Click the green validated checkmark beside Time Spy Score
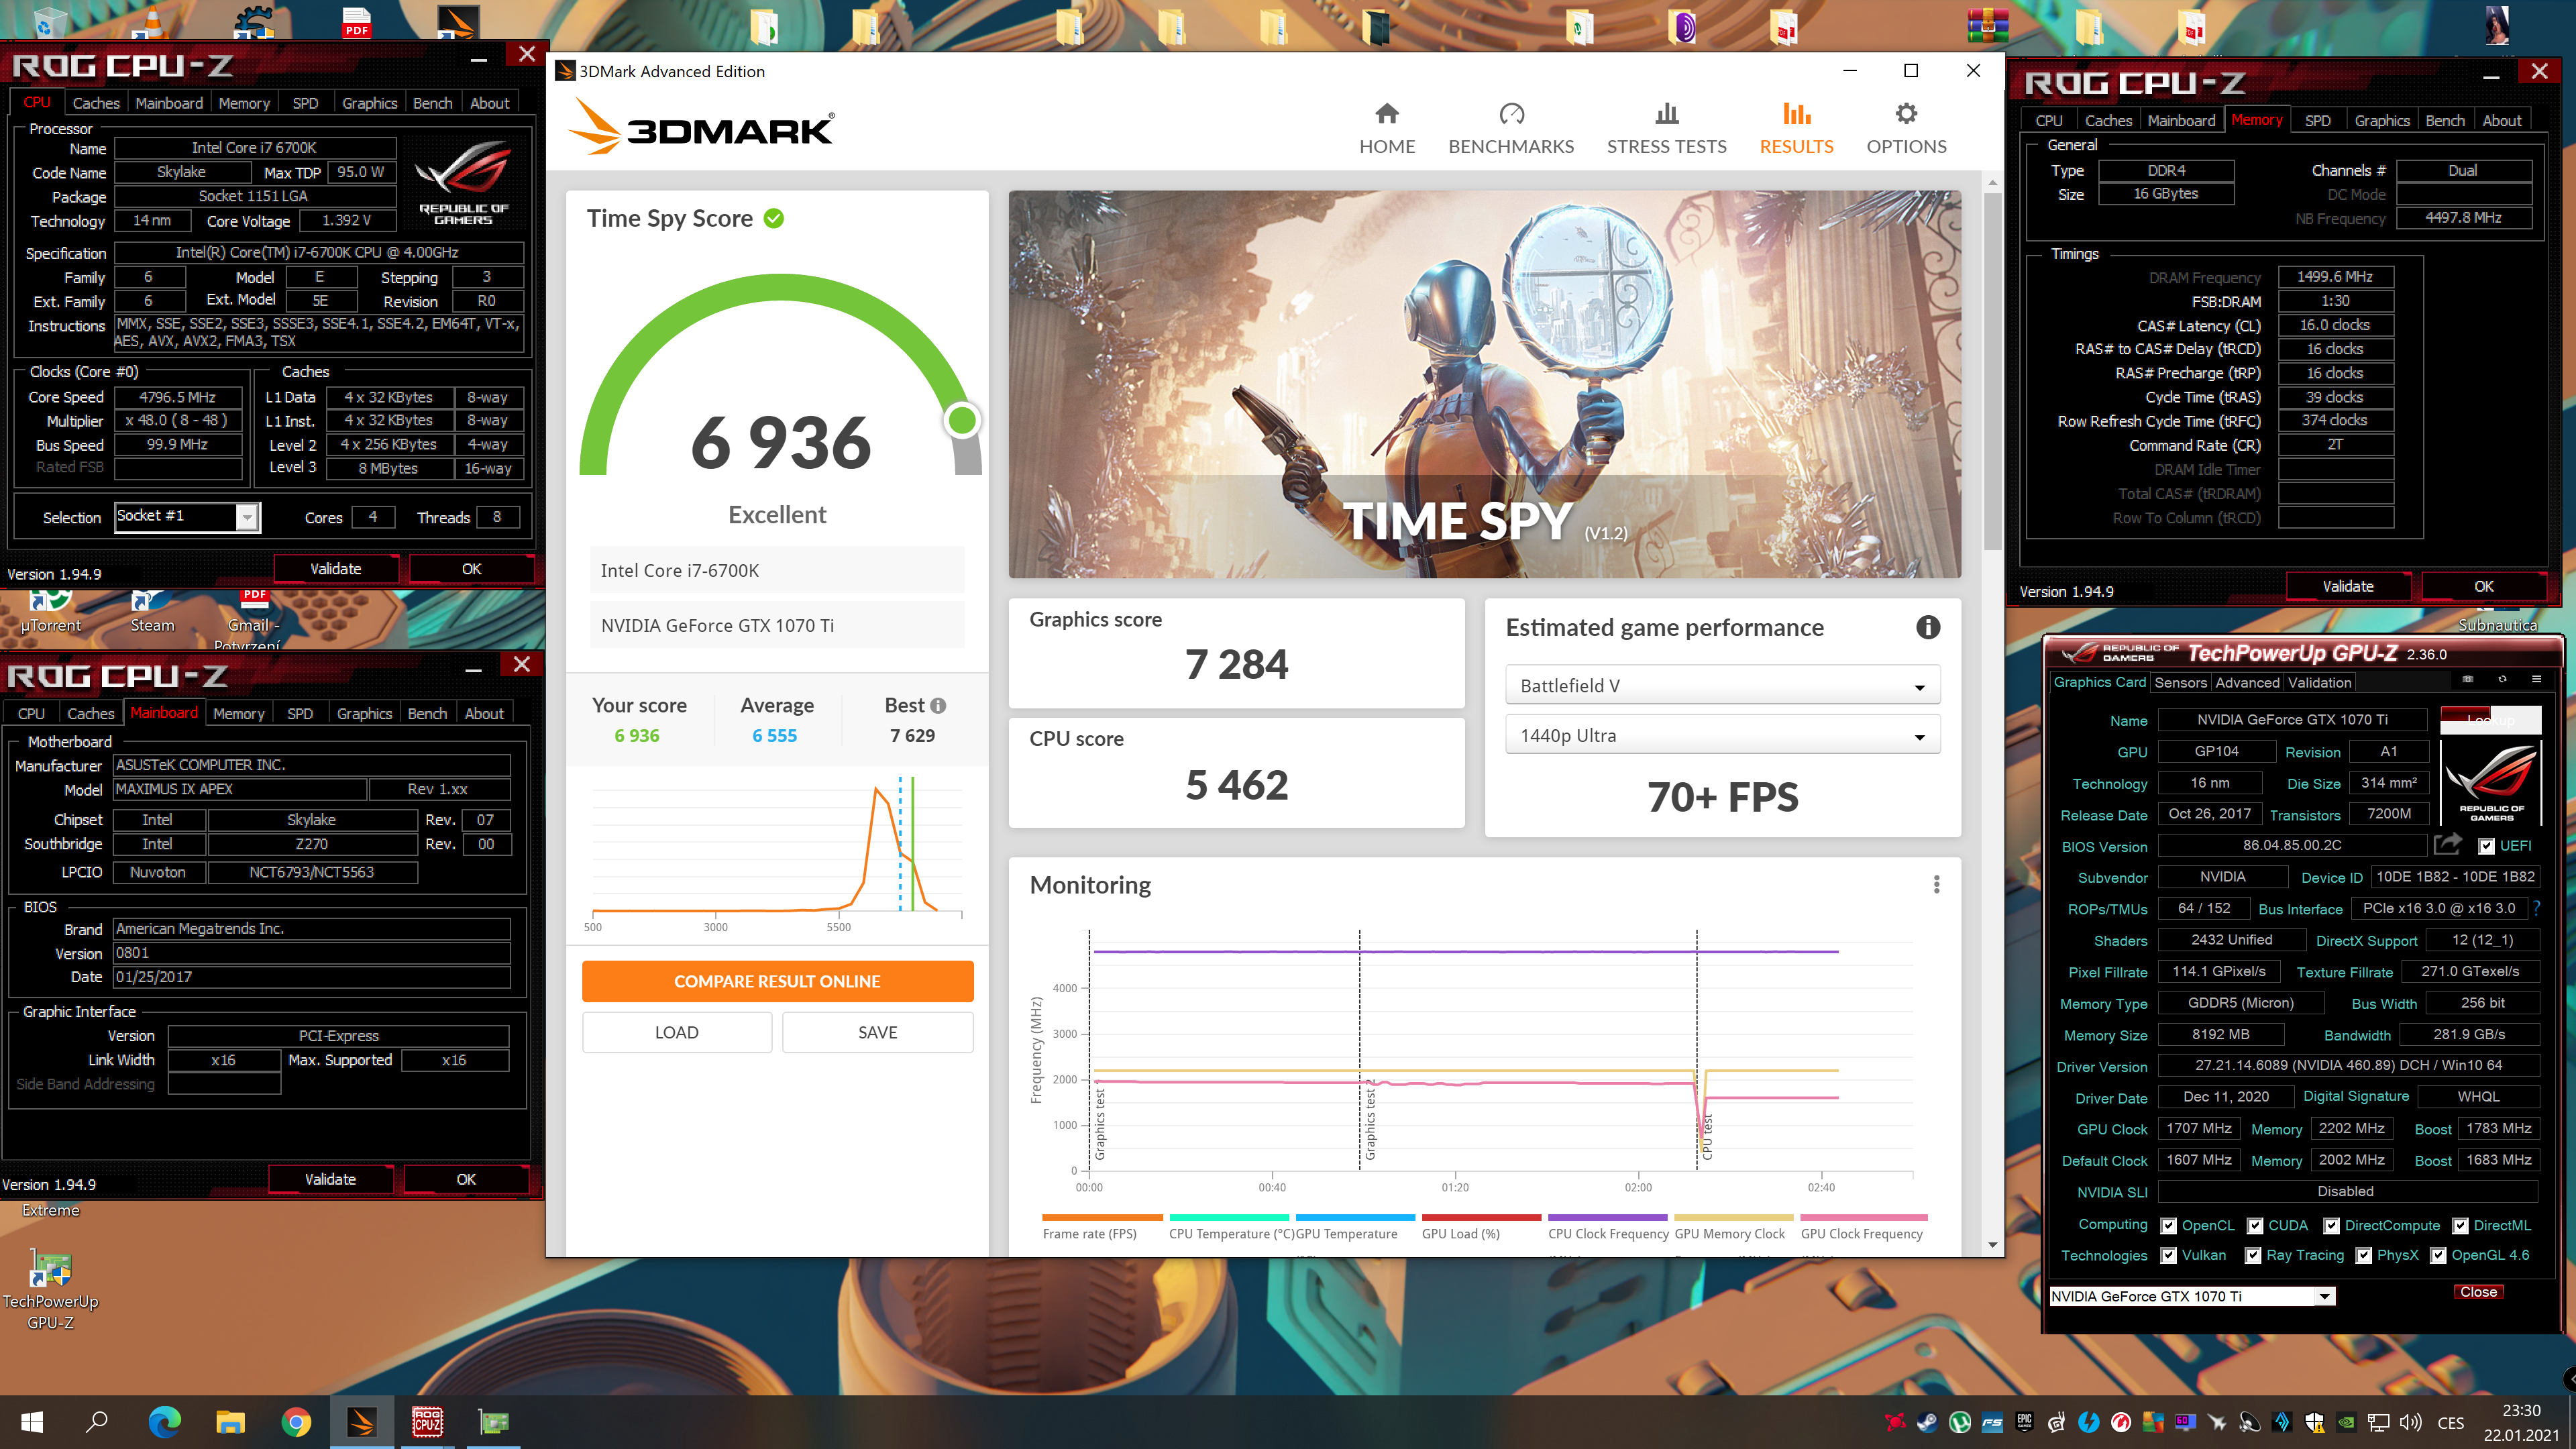Viewport: 2576px width, 1449px height. (774, 218)
